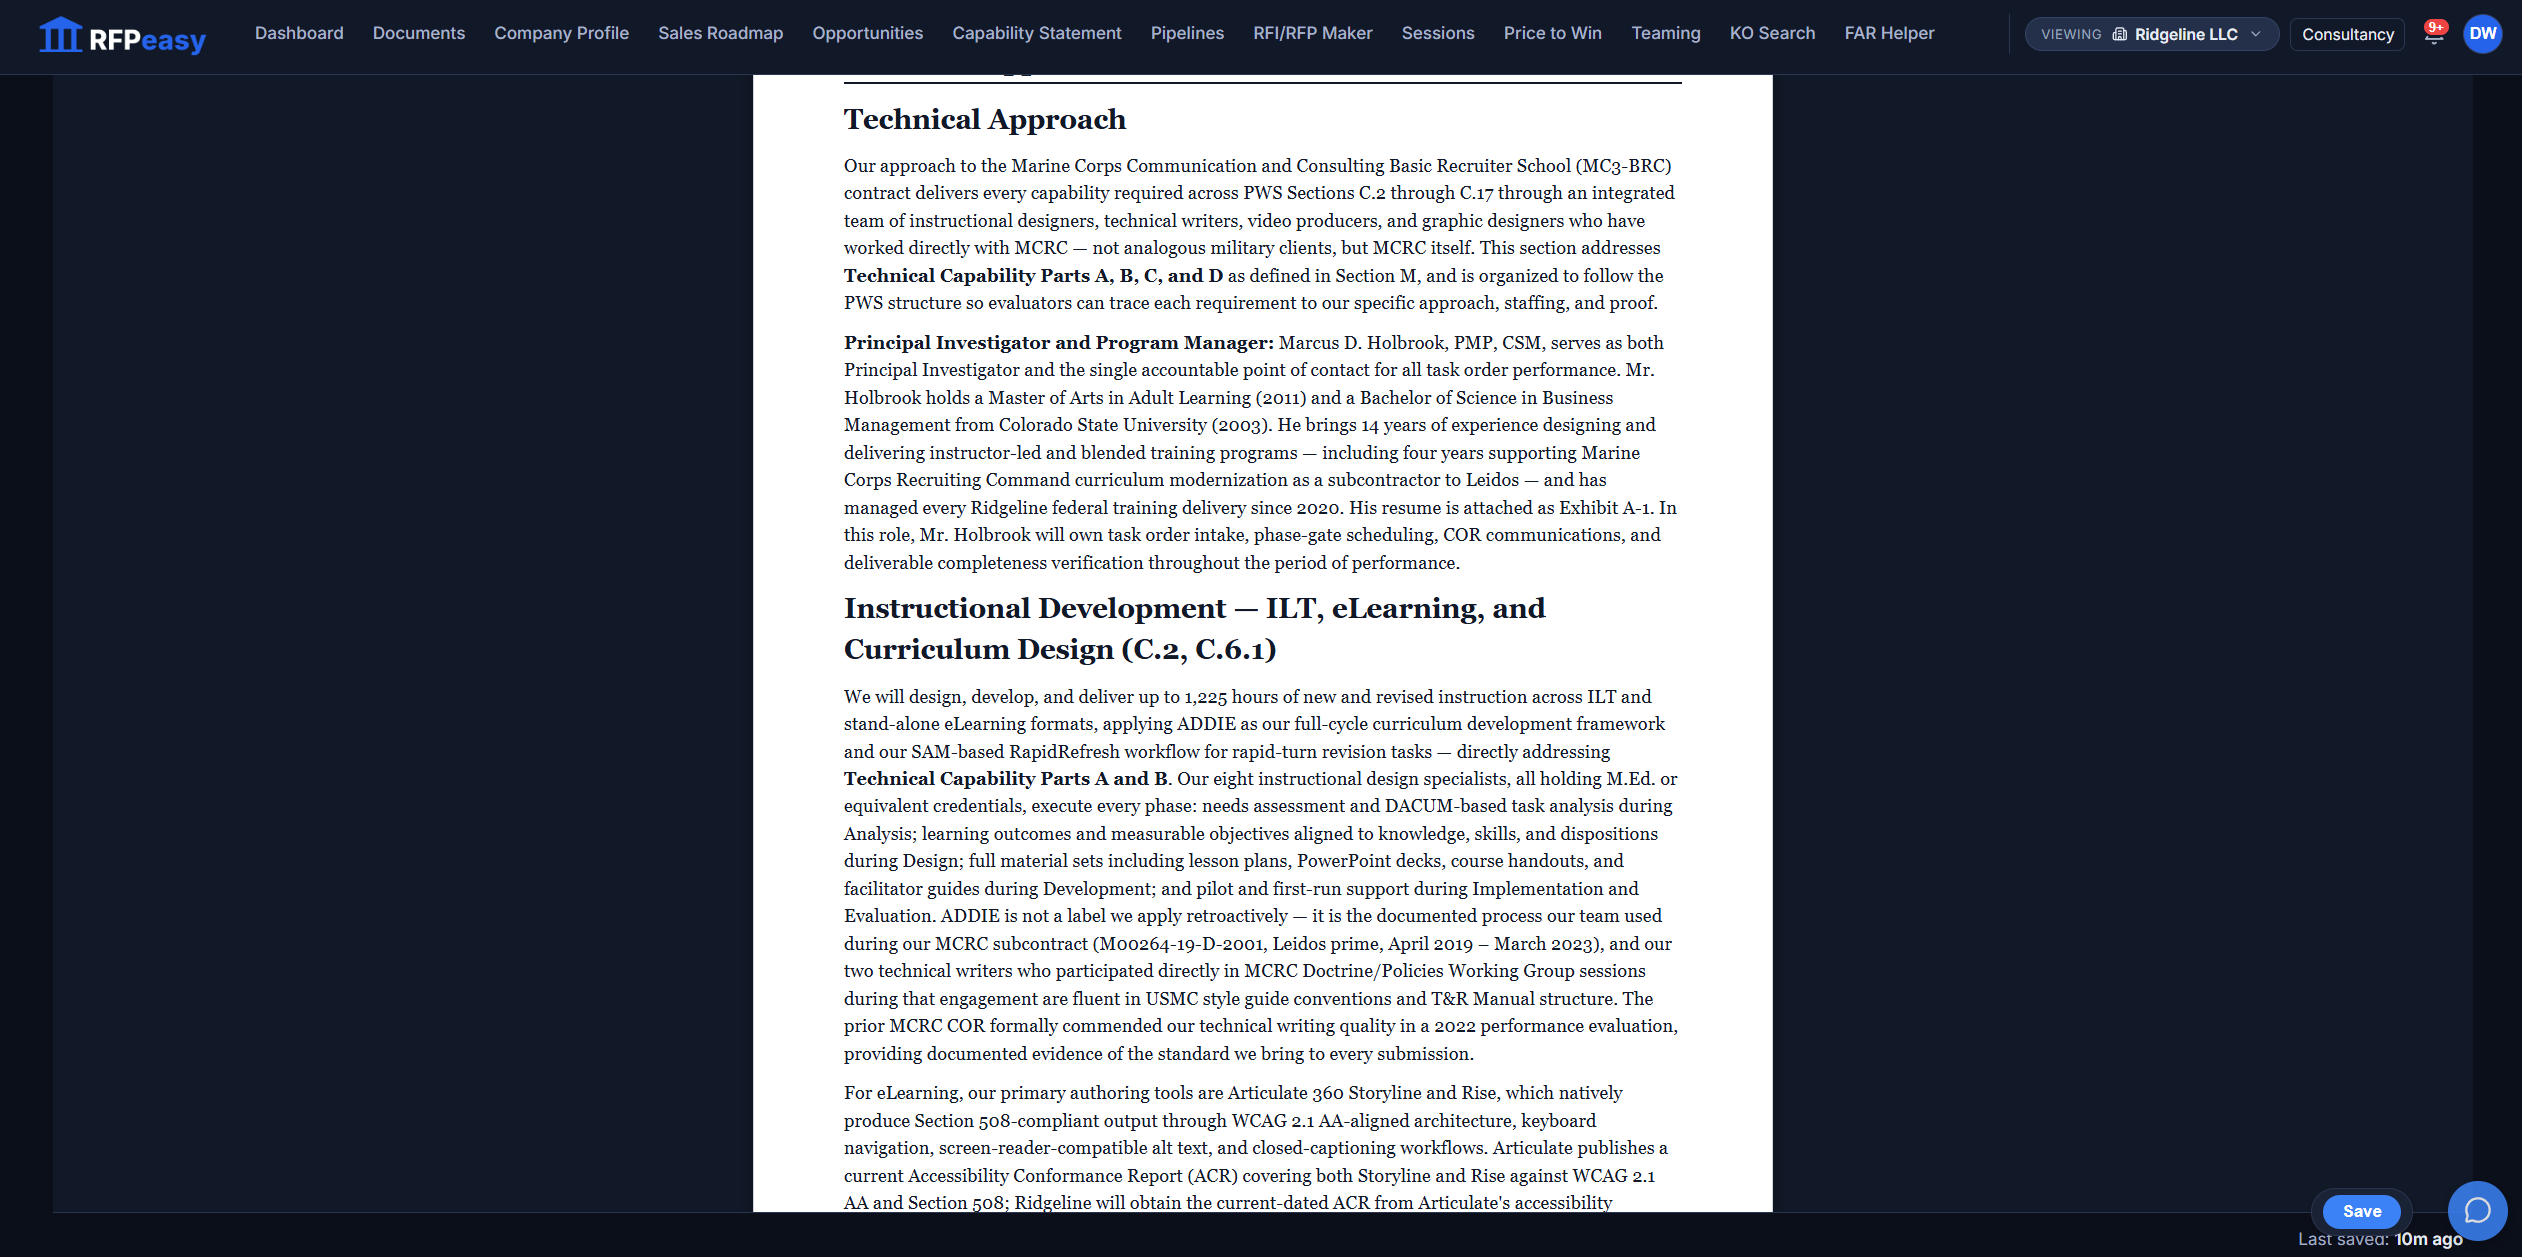Click 'Principal Investigator and Program Manager:' text
Screen dimensions: 2522x1257
1058,343
